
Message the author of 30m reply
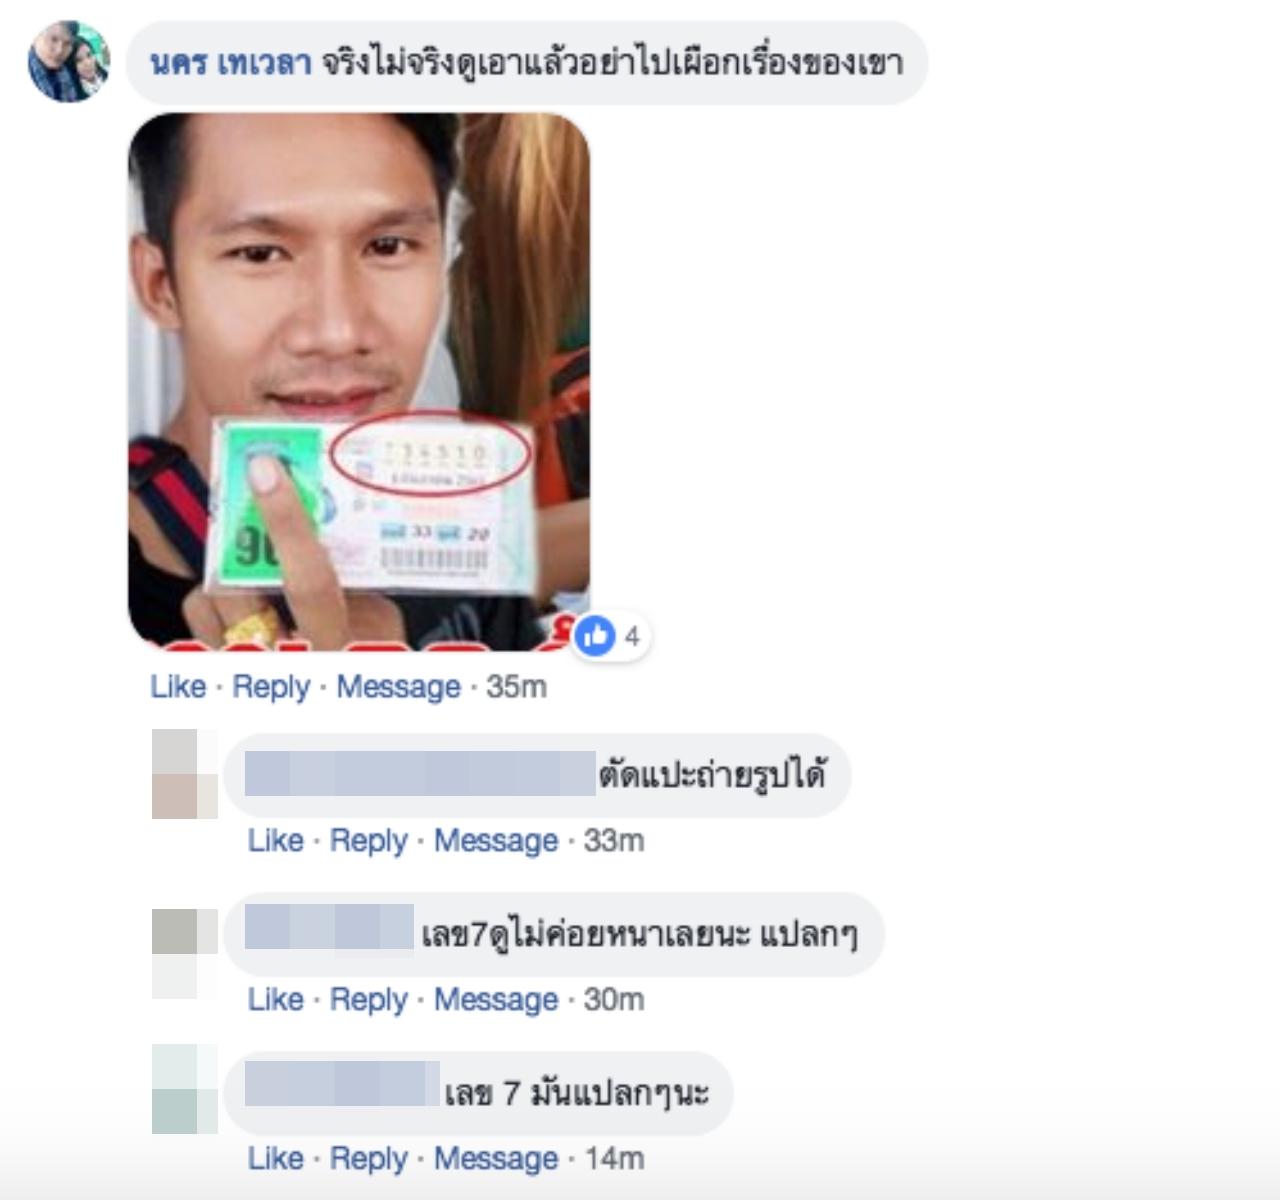point(496,1000)
